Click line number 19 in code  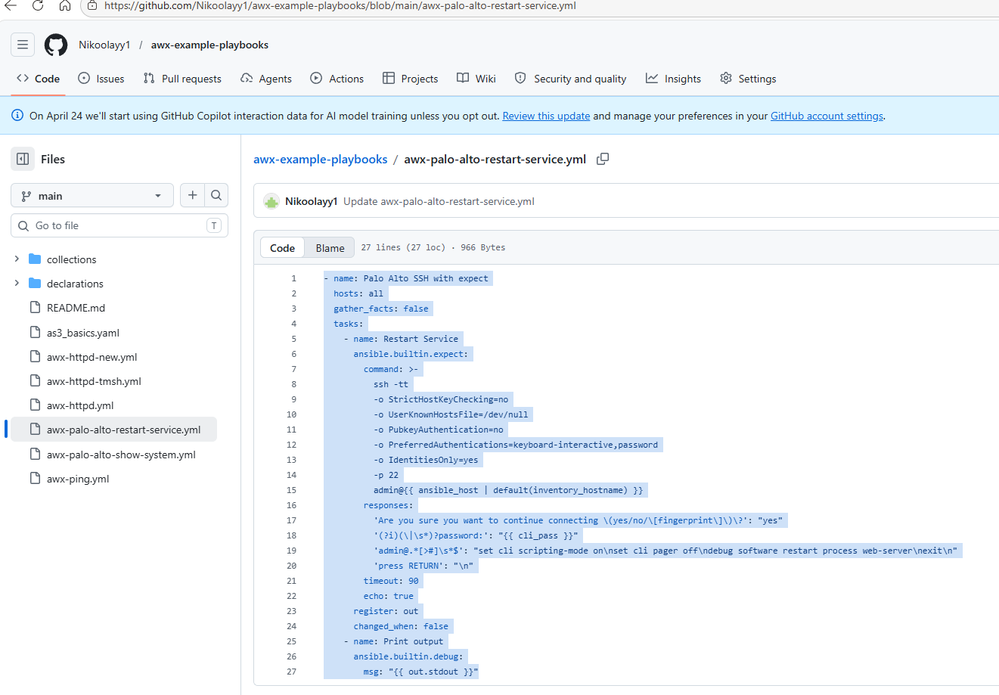pyautogui.click(x=291, y=550)
